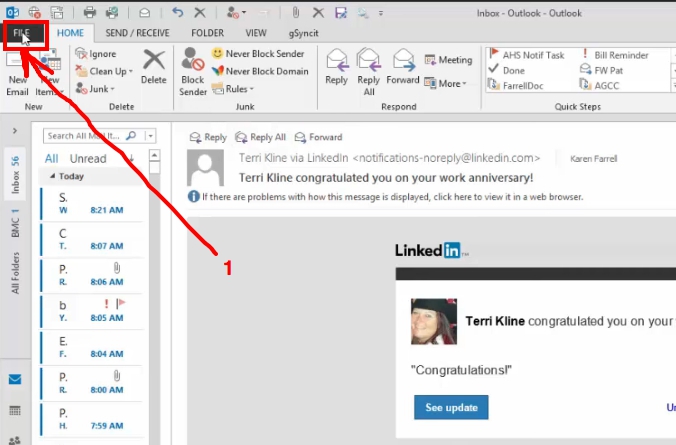Screen dimensions: 676x445
Task: Filter message list by All
Action: pos(51,159)
